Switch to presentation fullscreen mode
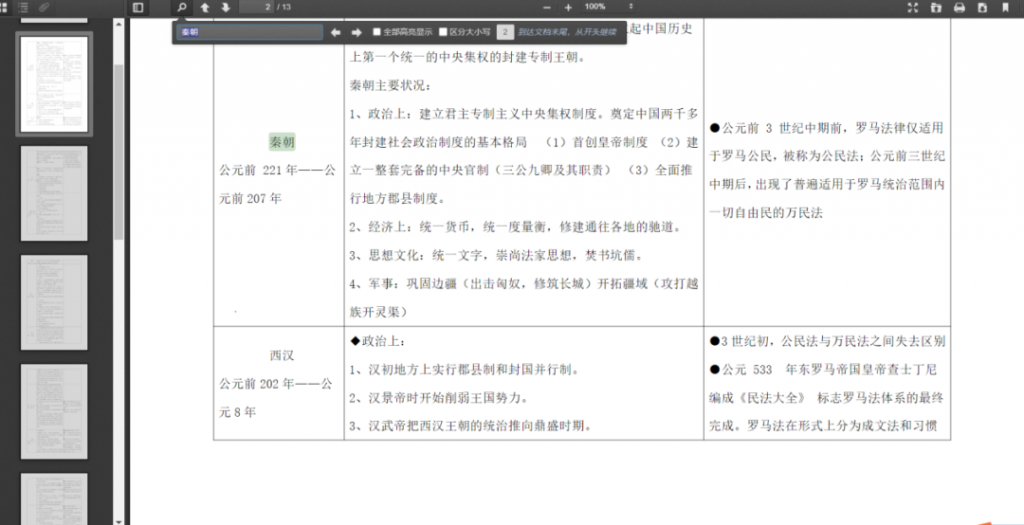 tap(913, 7)
